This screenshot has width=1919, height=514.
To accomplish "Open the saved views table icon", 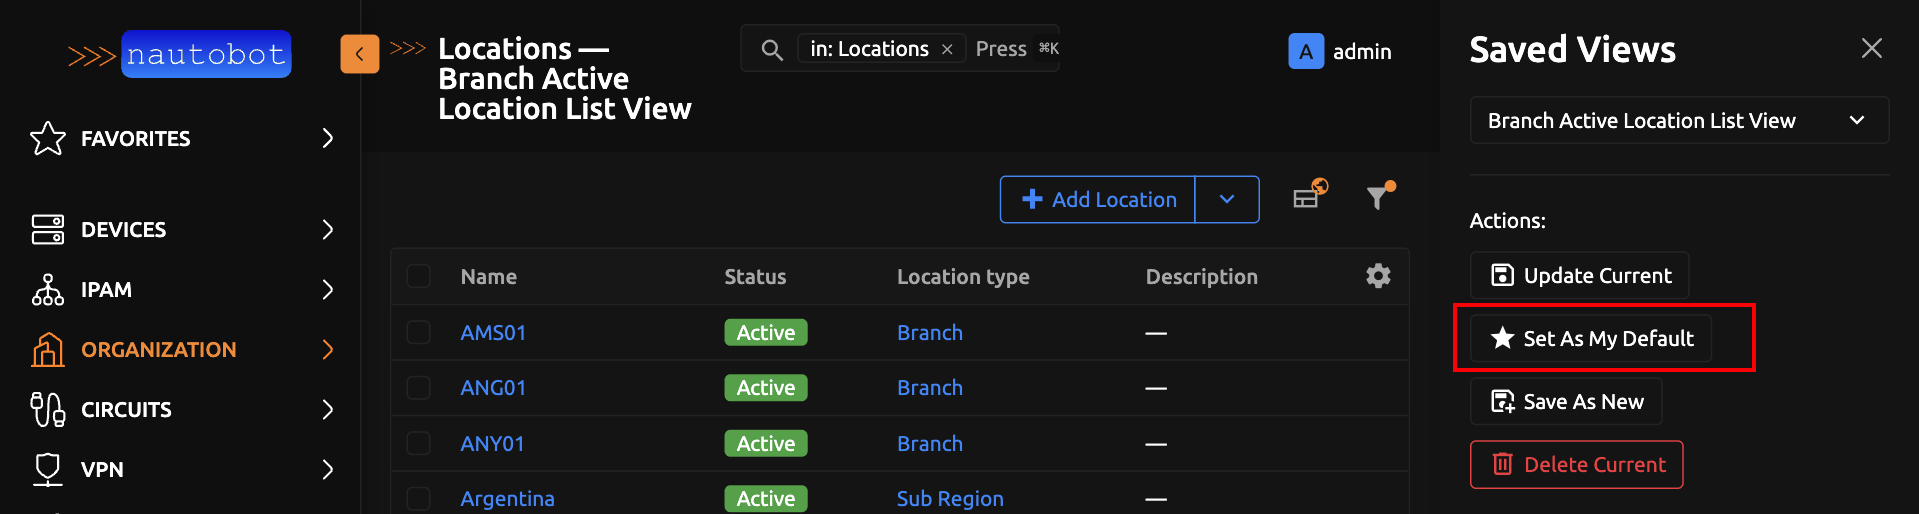I will click(x=1308, y=197).
